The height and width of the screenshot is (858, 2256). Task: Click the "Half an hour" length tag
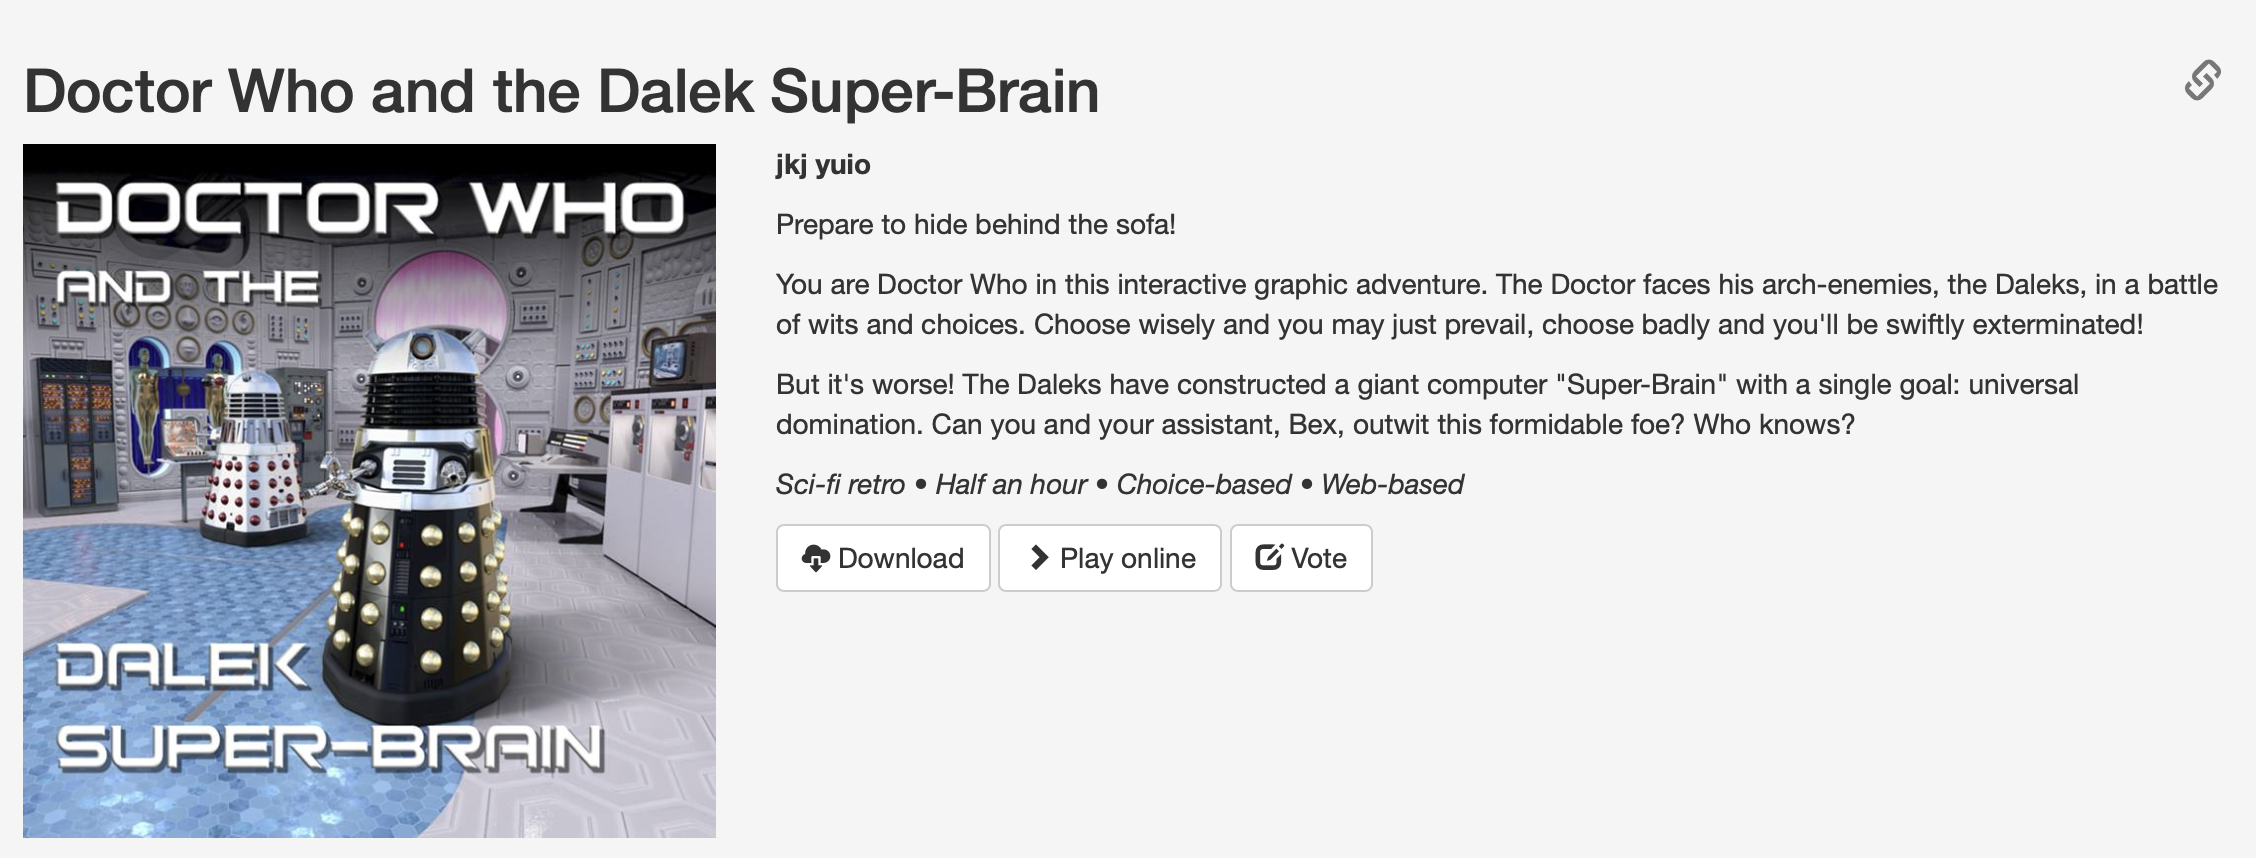[1010, 485]
